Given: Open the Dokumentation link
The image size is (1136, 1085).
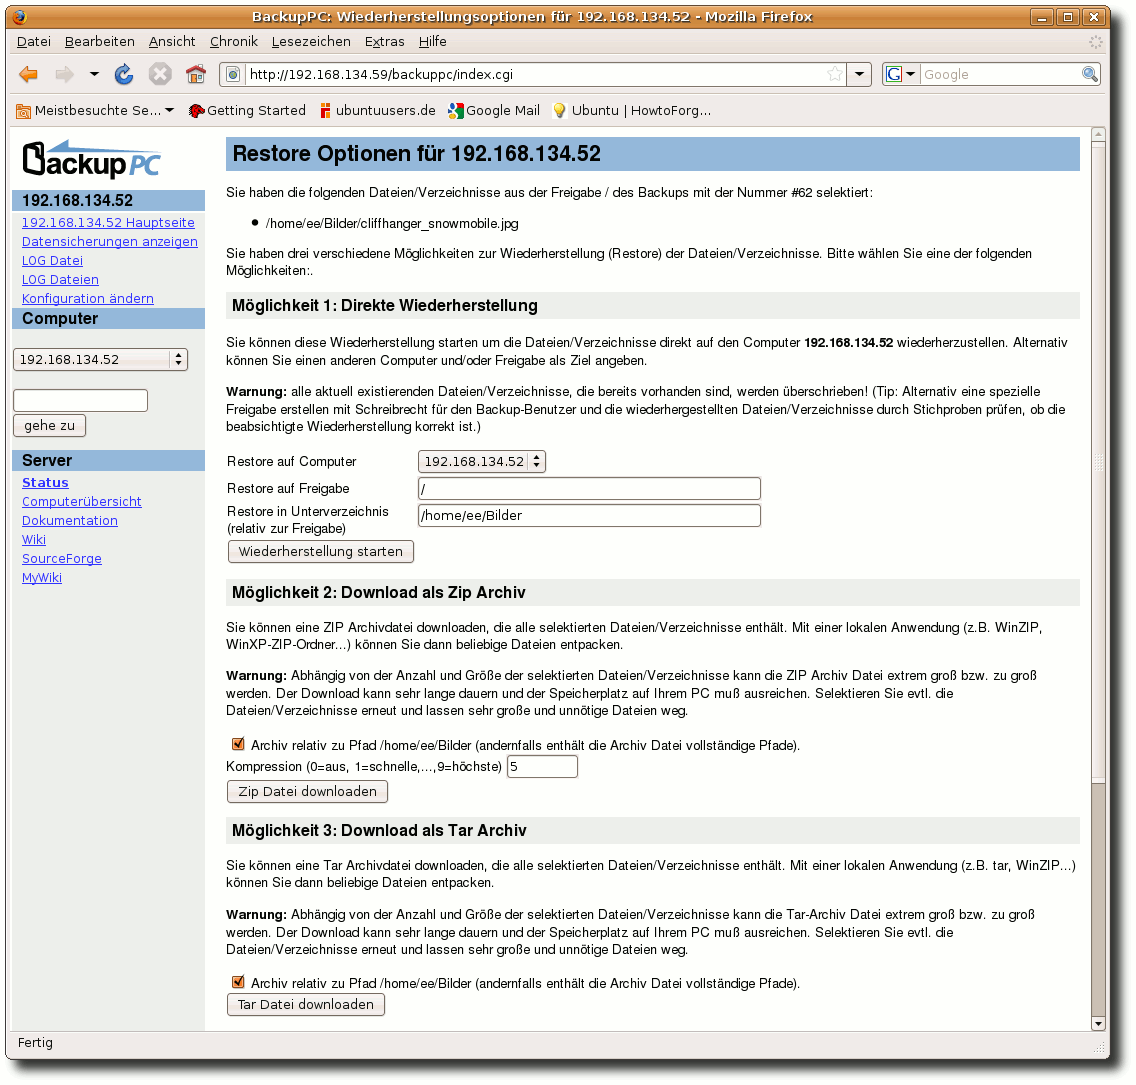Looking at the screenshot, I should 70,520.
